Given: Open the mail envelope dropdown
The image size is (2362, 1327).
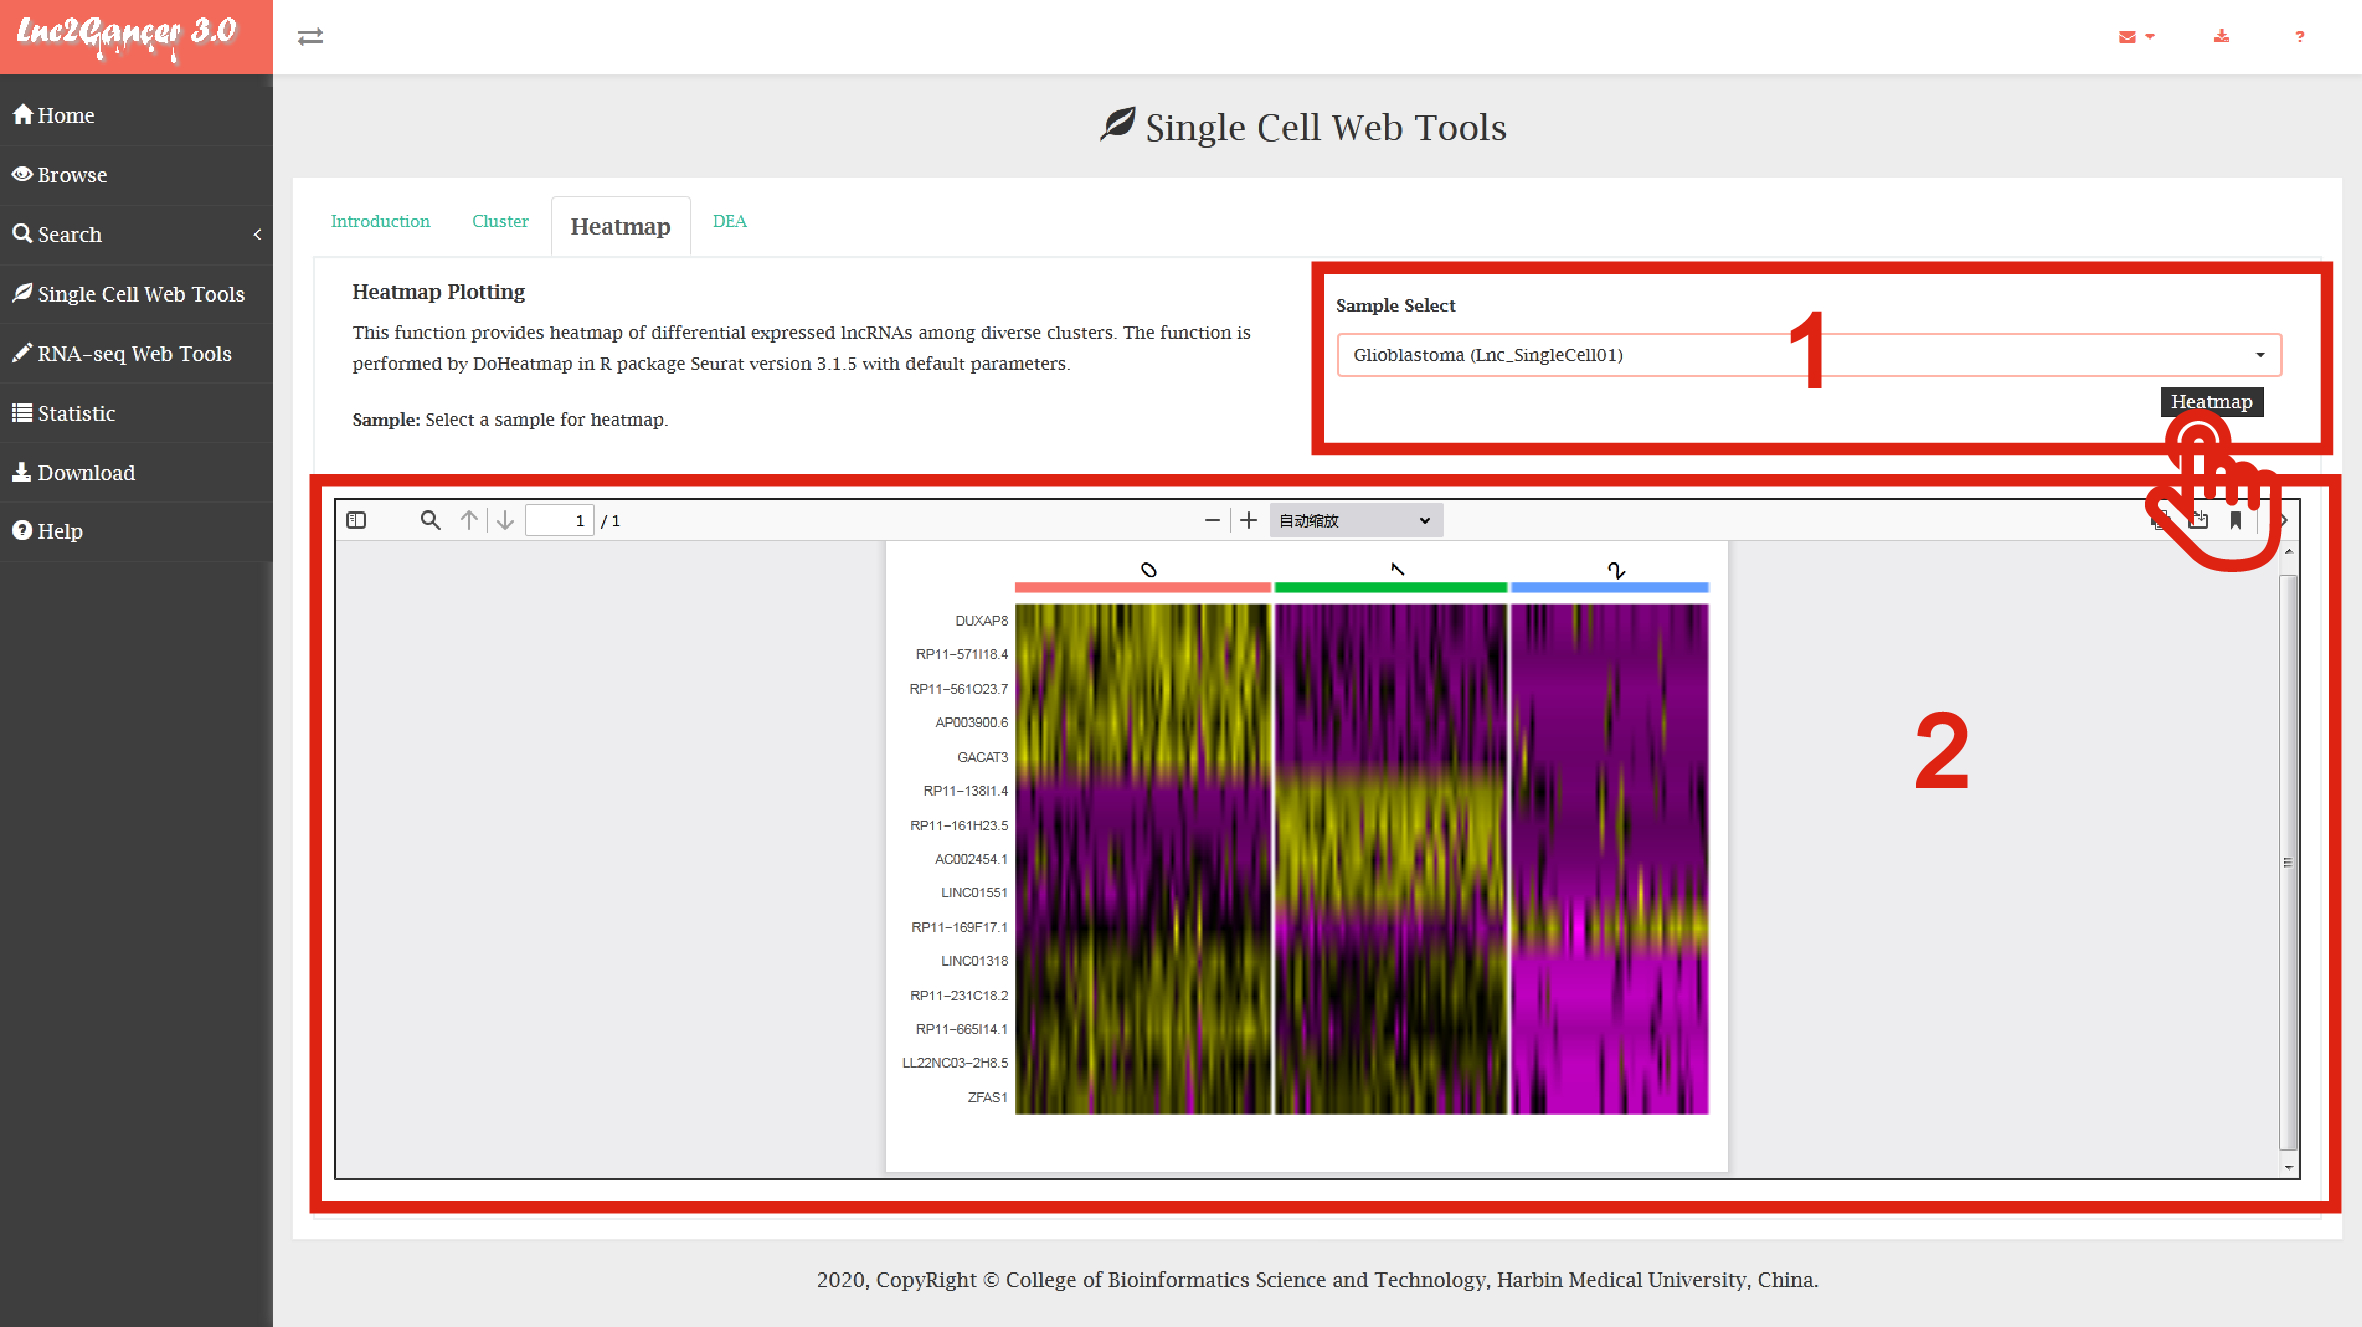Looking at the screenshot, I should click(2135, 37).
